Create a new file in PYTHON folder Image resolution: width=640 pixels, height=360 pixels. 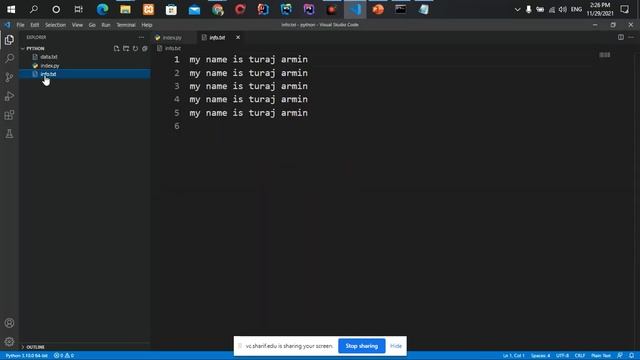pyautogui.click(x=117, y=49)
